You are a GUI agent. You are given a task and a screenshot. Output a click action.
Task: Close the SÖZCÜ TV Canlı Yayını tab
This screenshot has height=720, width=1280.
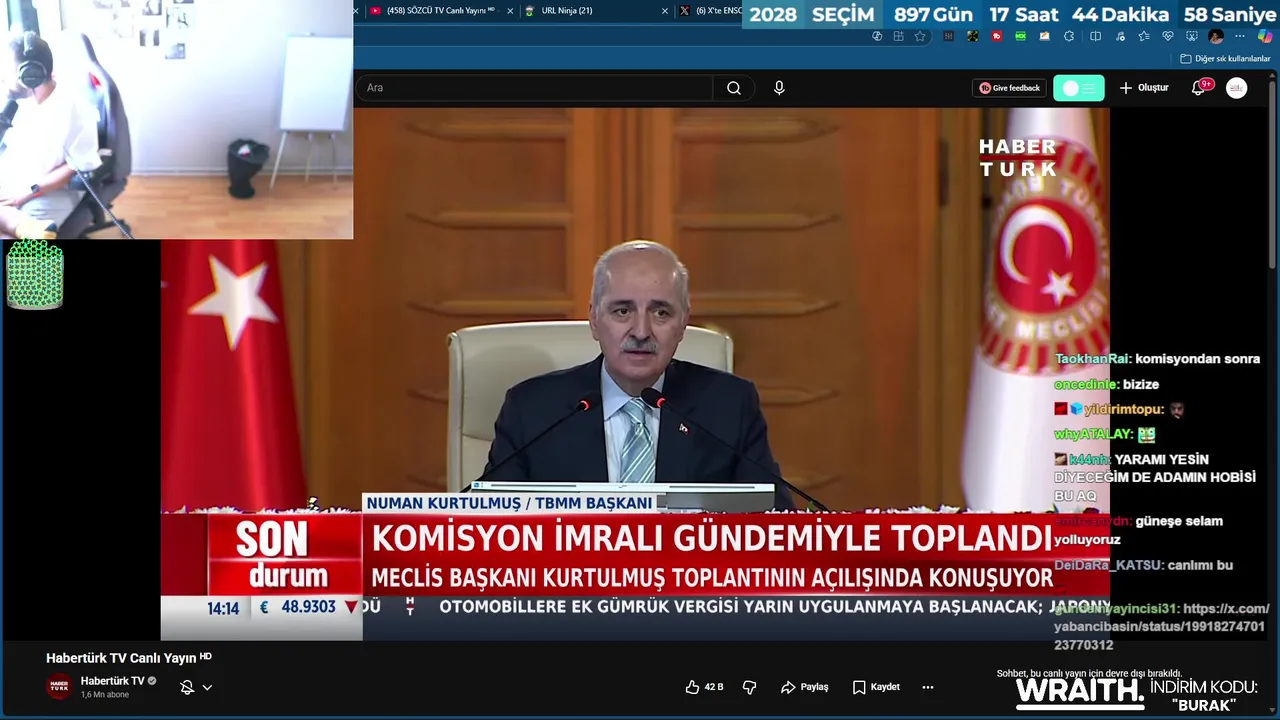(510, 11)
